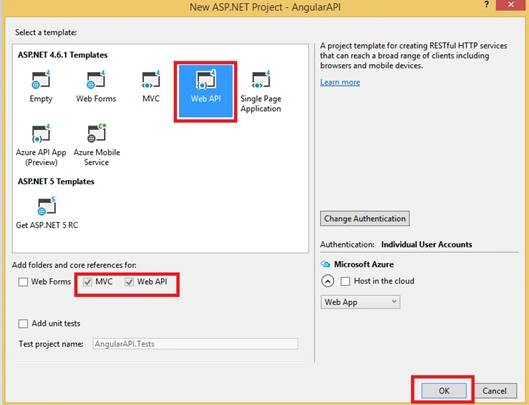Pick the Azure Mobile Service template icon
This screenshot has width=529, height=405.
pyautogui.click(x=96, y=133)
